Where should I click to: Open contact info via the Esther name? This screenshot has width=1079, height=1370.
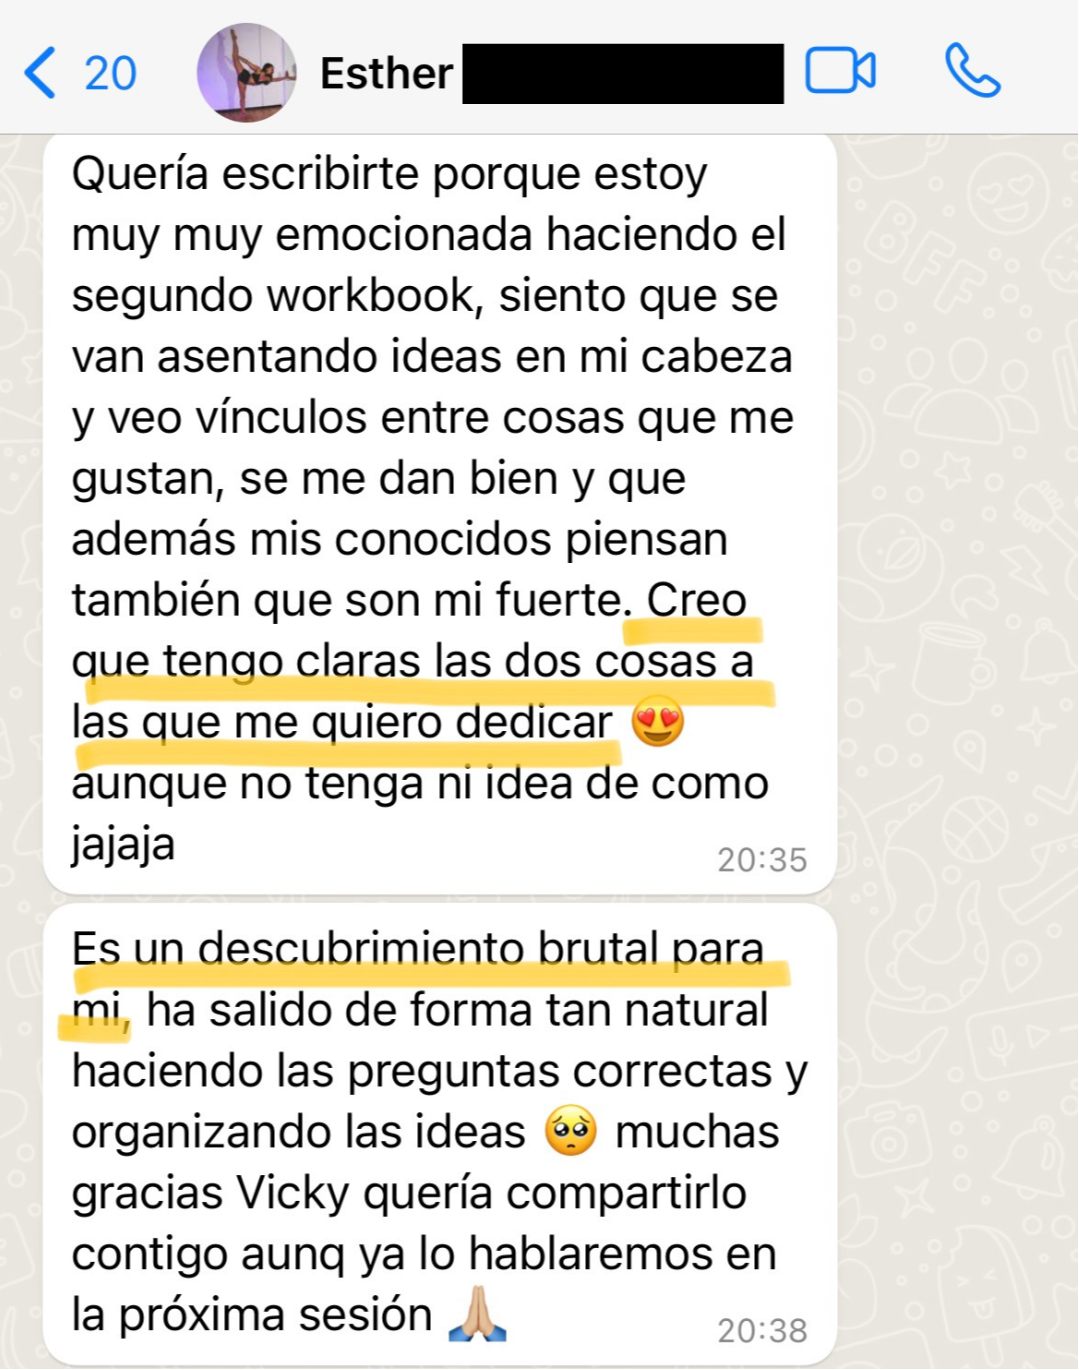(x=386, y=74)
